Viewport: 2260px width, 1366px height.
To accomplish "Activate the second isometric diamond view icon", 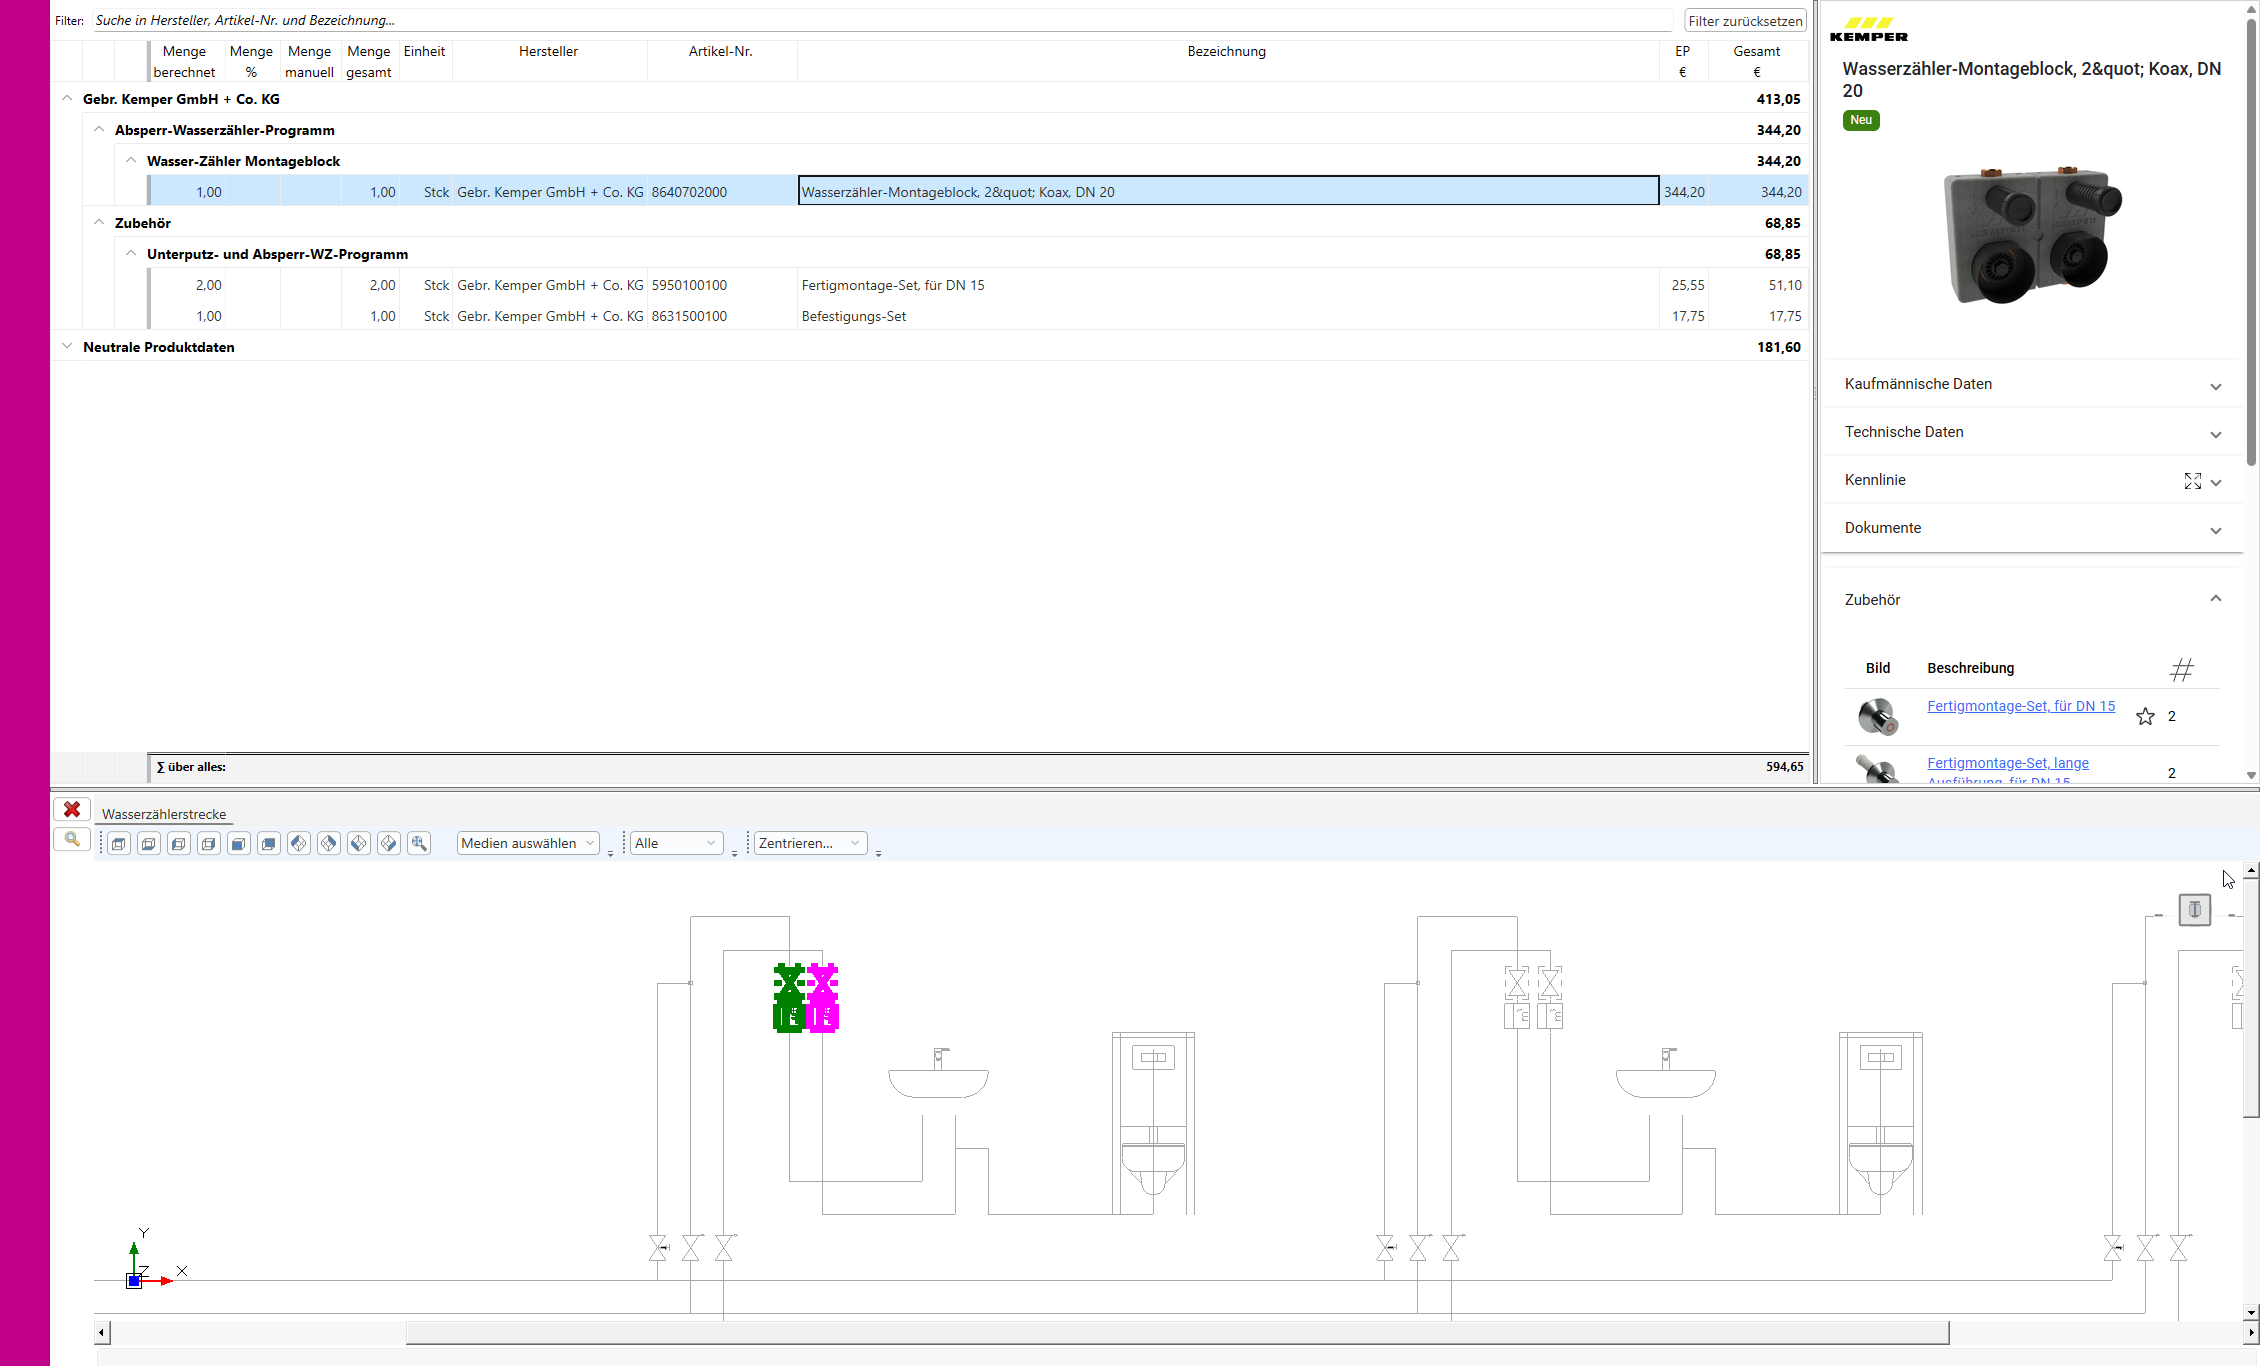I will point(329,844).
